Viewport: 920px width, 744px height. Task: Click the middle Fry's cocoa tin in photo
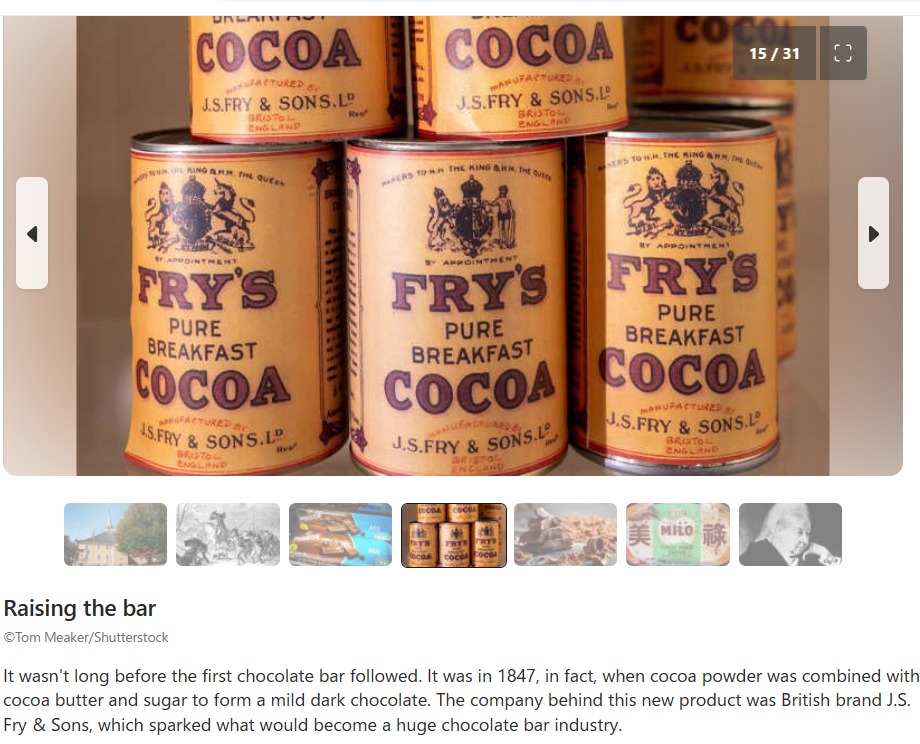point(456,308)
